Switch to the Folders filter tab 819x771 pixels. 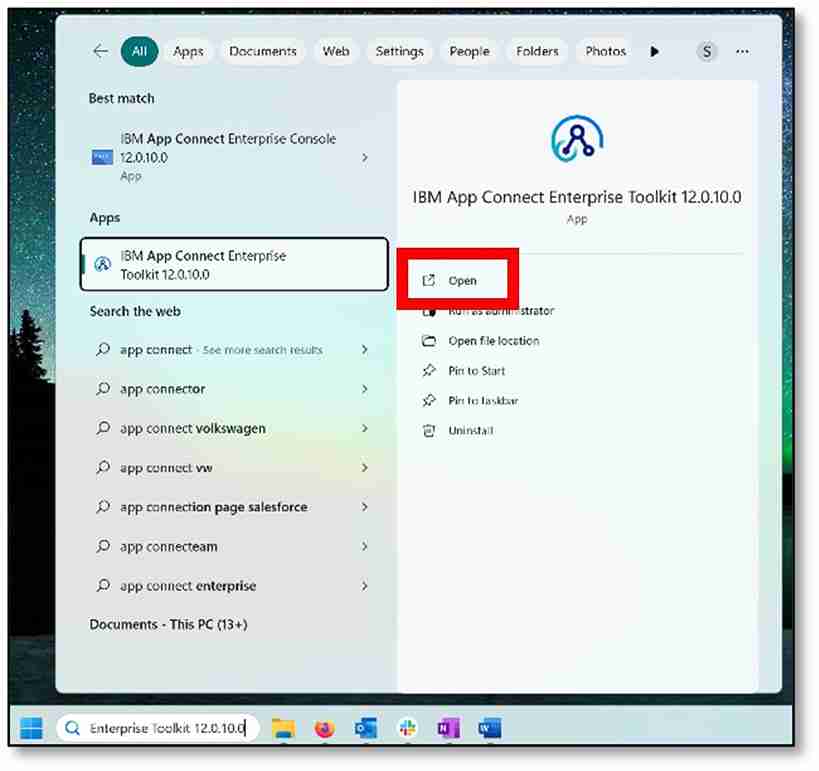[x=537, y=51]
